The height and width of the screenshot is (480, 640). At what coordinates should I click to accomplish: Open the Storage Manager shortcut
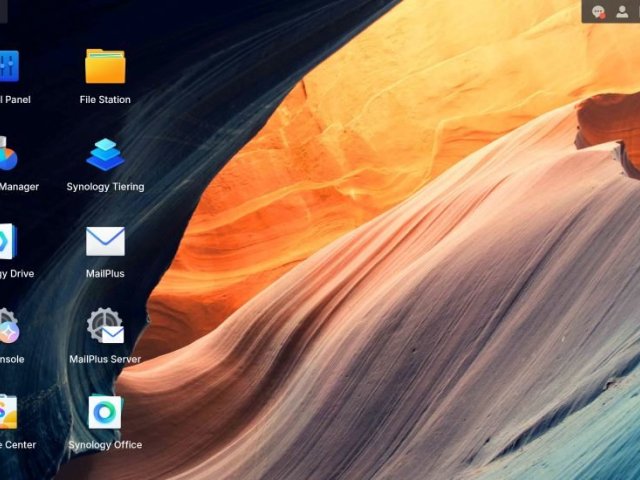pos(8,154)
